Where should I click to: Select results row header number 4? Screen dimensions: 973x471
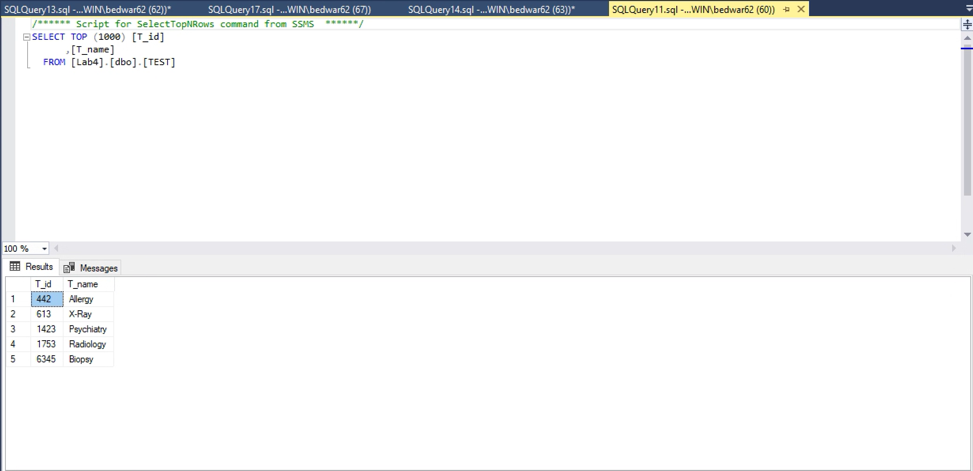(x=18, y=344)
